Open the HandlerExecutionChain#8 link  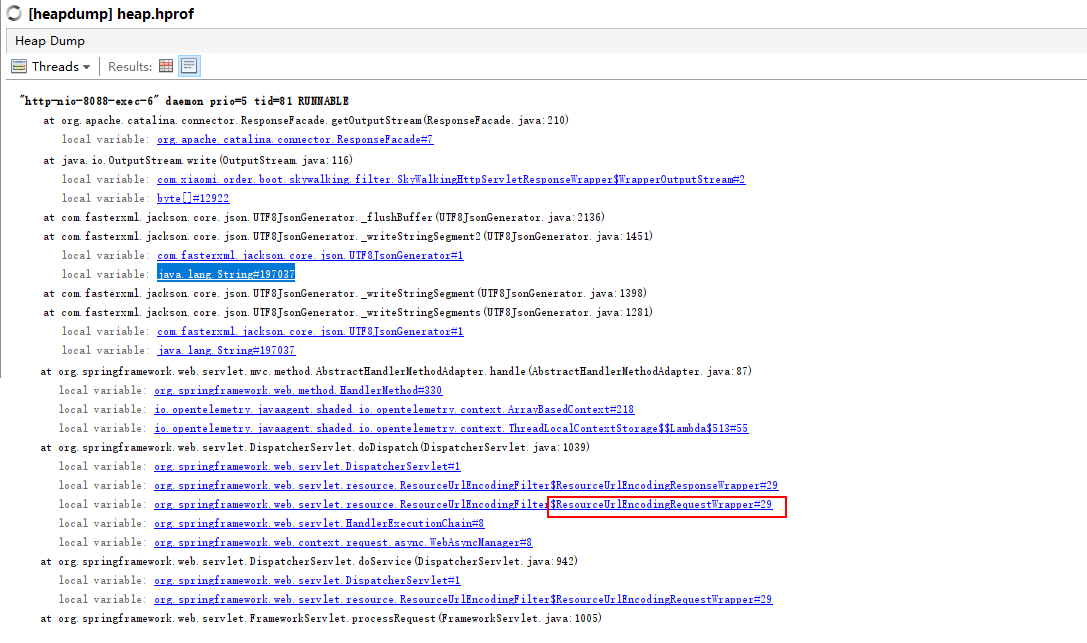click(x=319, y=523)
